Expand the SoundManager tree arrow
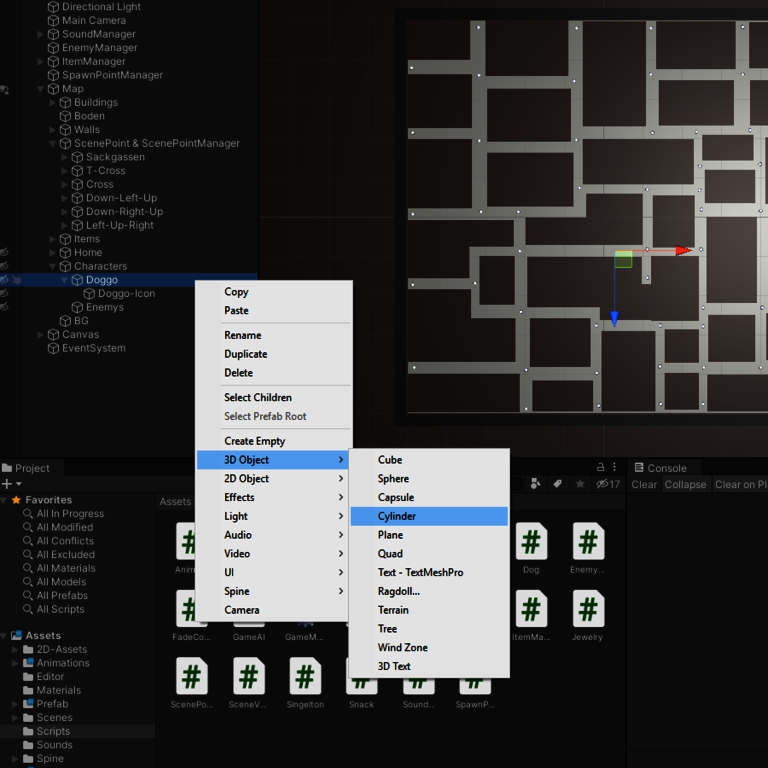The image size is (768, 768). coord(41,34)
